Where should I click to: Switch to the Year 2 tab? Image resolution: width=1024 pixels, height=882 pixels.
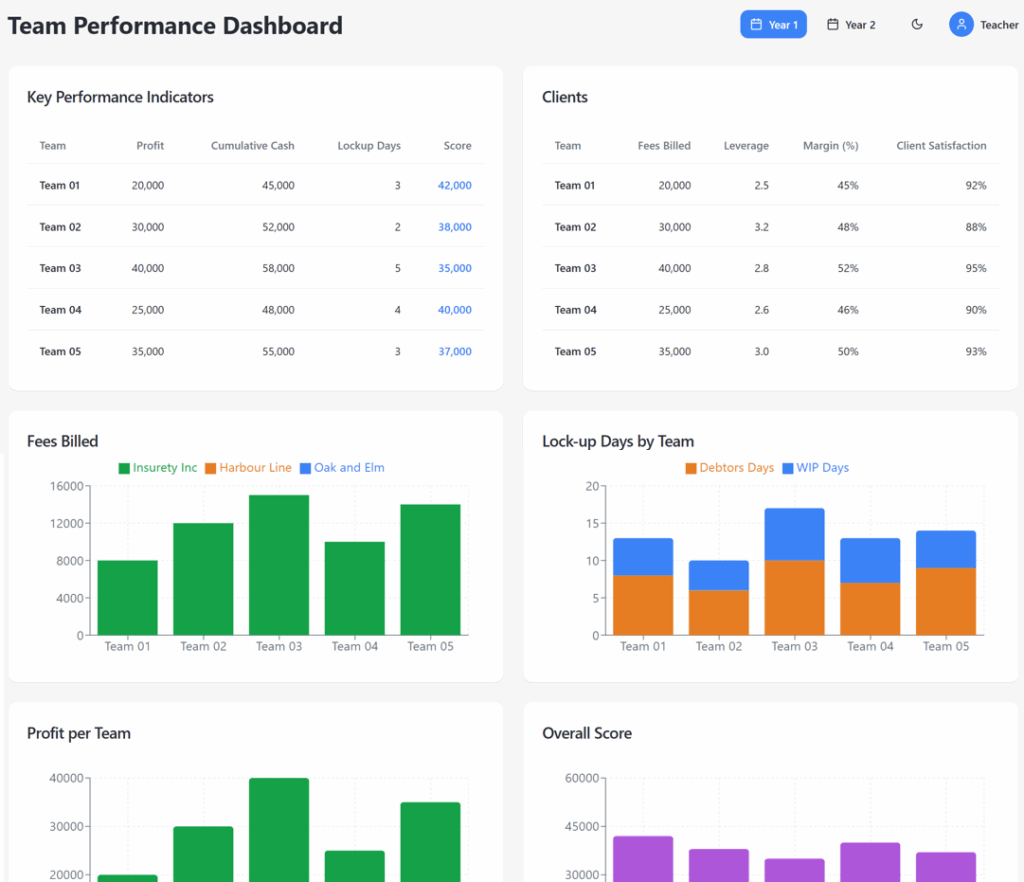[851, 25]
